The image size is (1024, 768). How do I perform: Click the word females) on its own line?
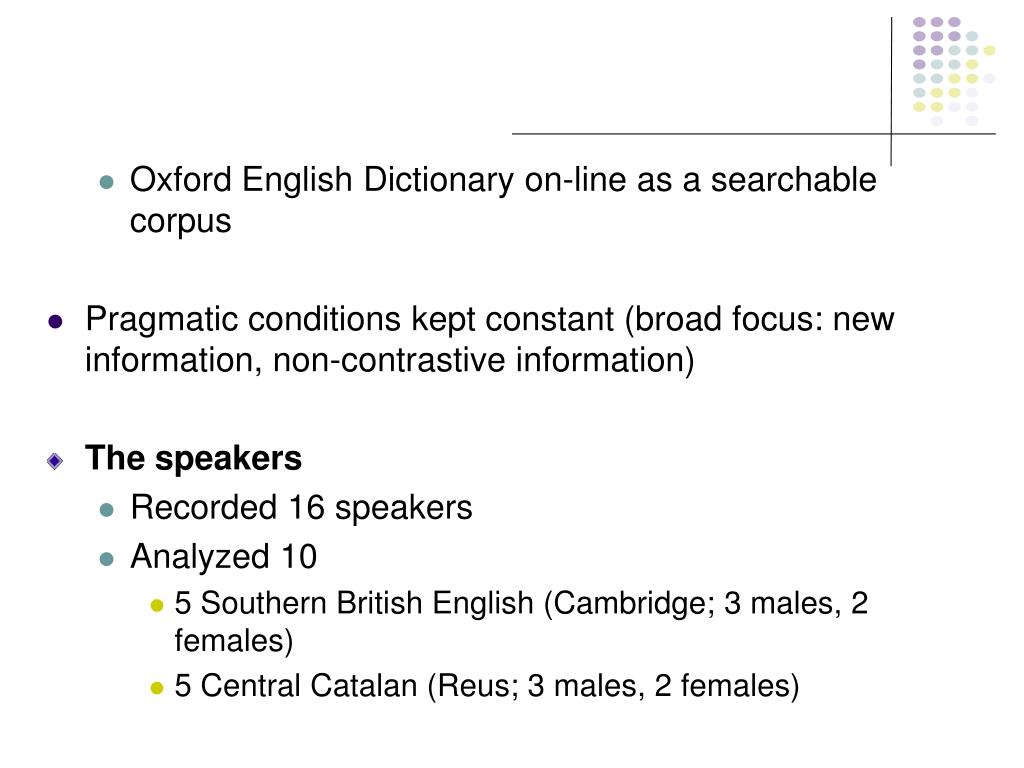tap(234, 641)
